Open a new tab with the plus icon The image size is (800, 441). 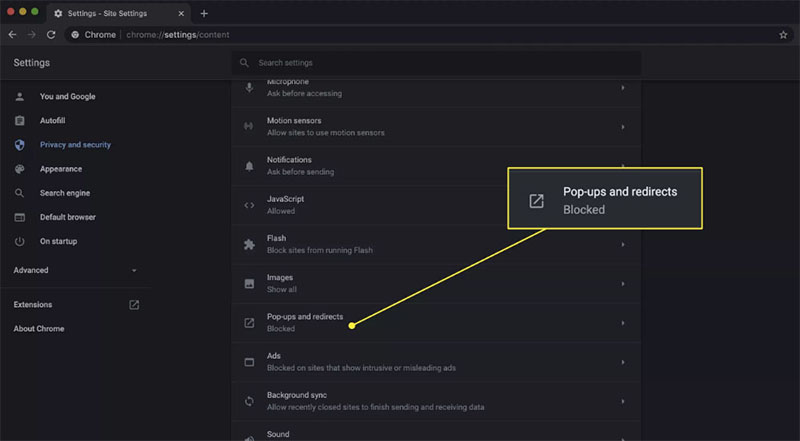[204, 13]
